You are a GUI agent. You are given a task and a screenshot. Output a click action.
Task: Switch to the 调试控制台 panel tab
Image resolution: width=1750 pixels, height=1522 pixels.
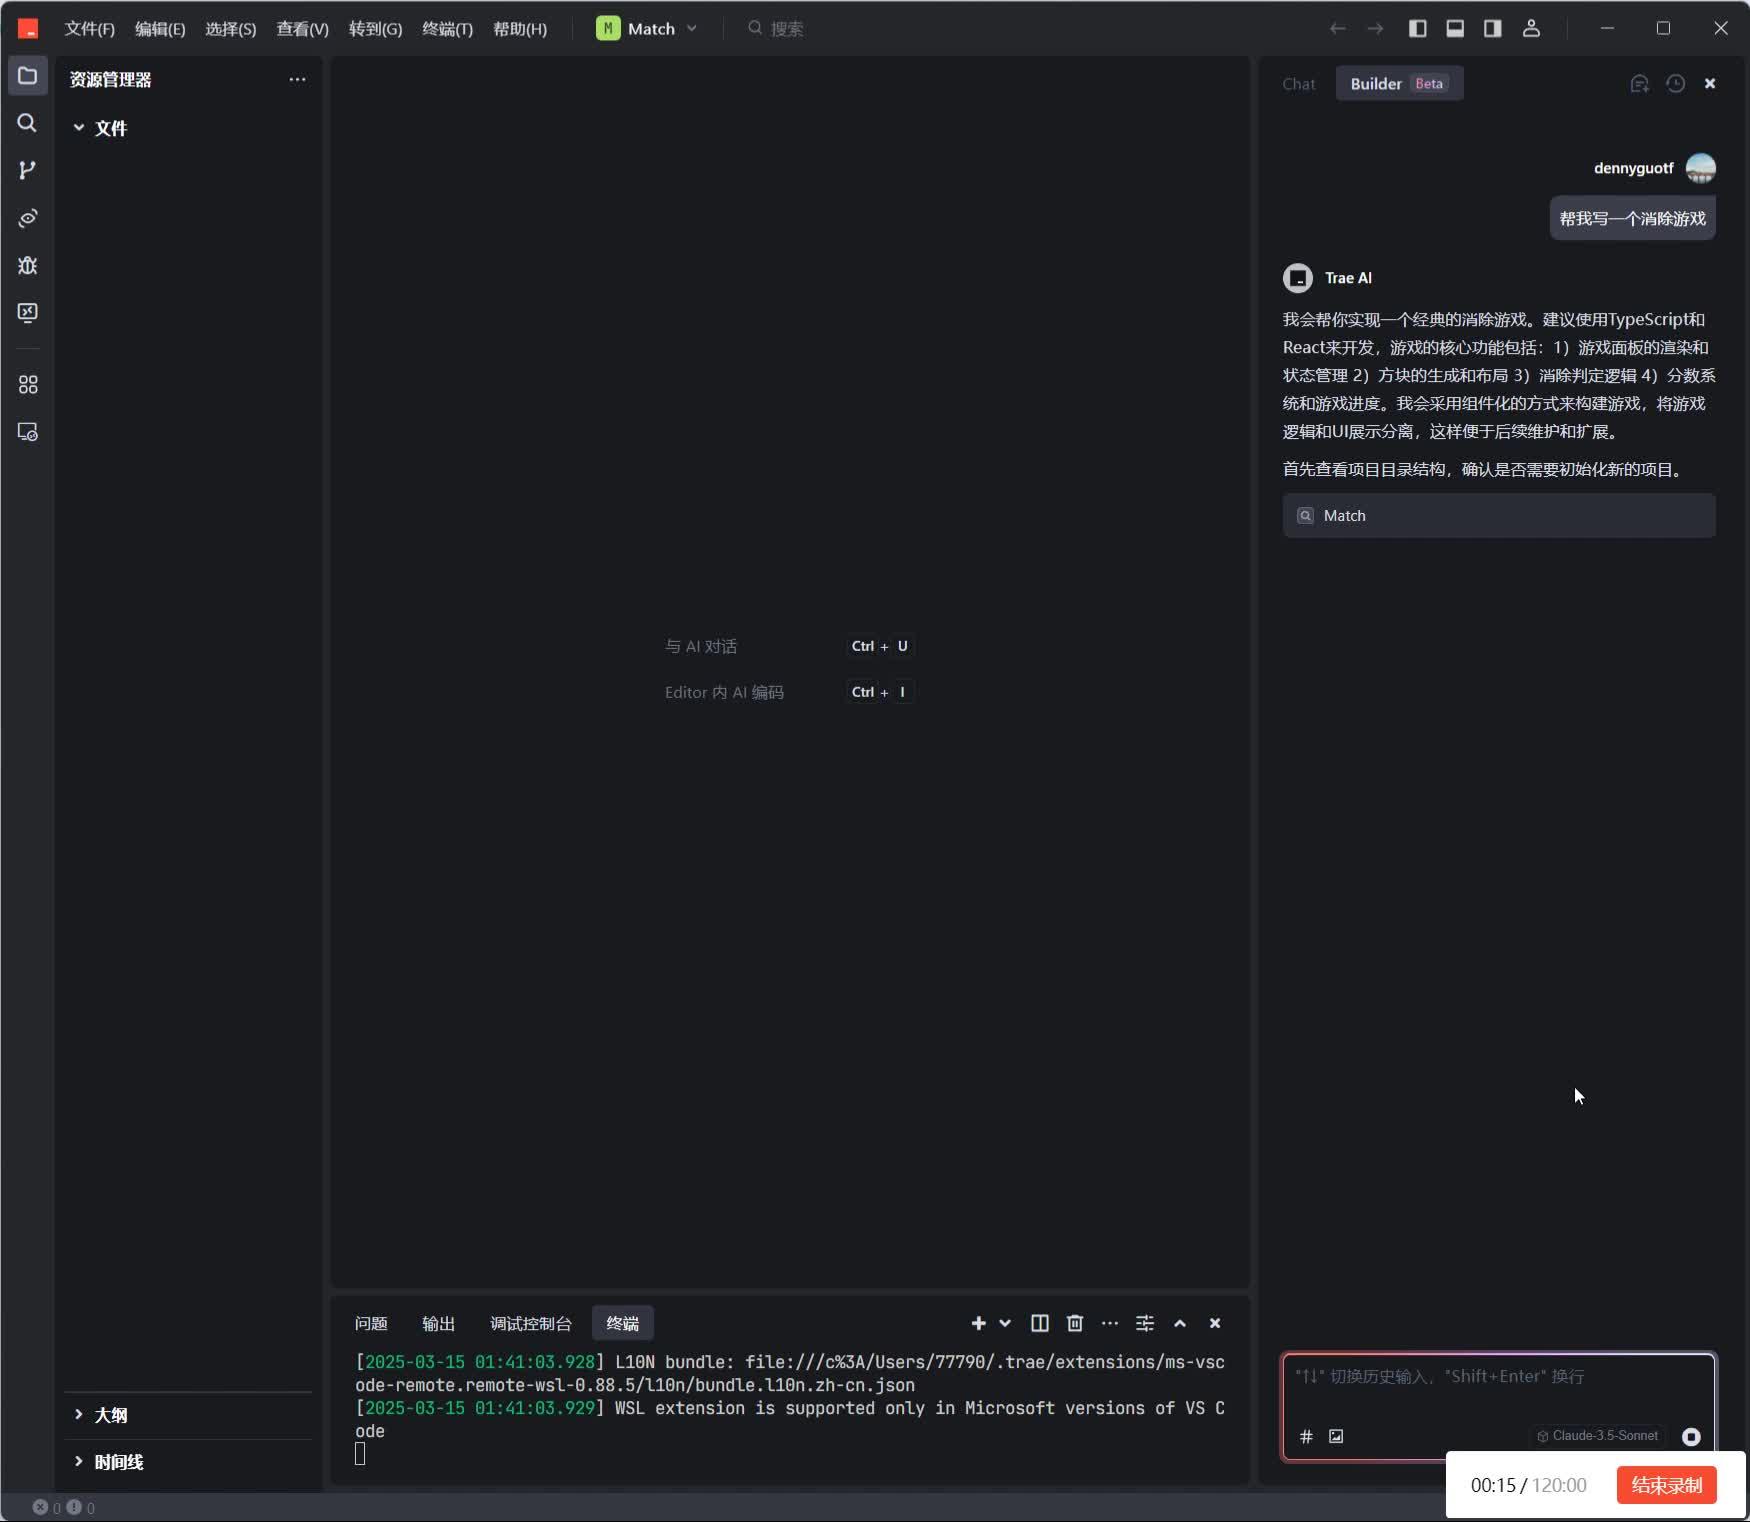pos(530,1323)
